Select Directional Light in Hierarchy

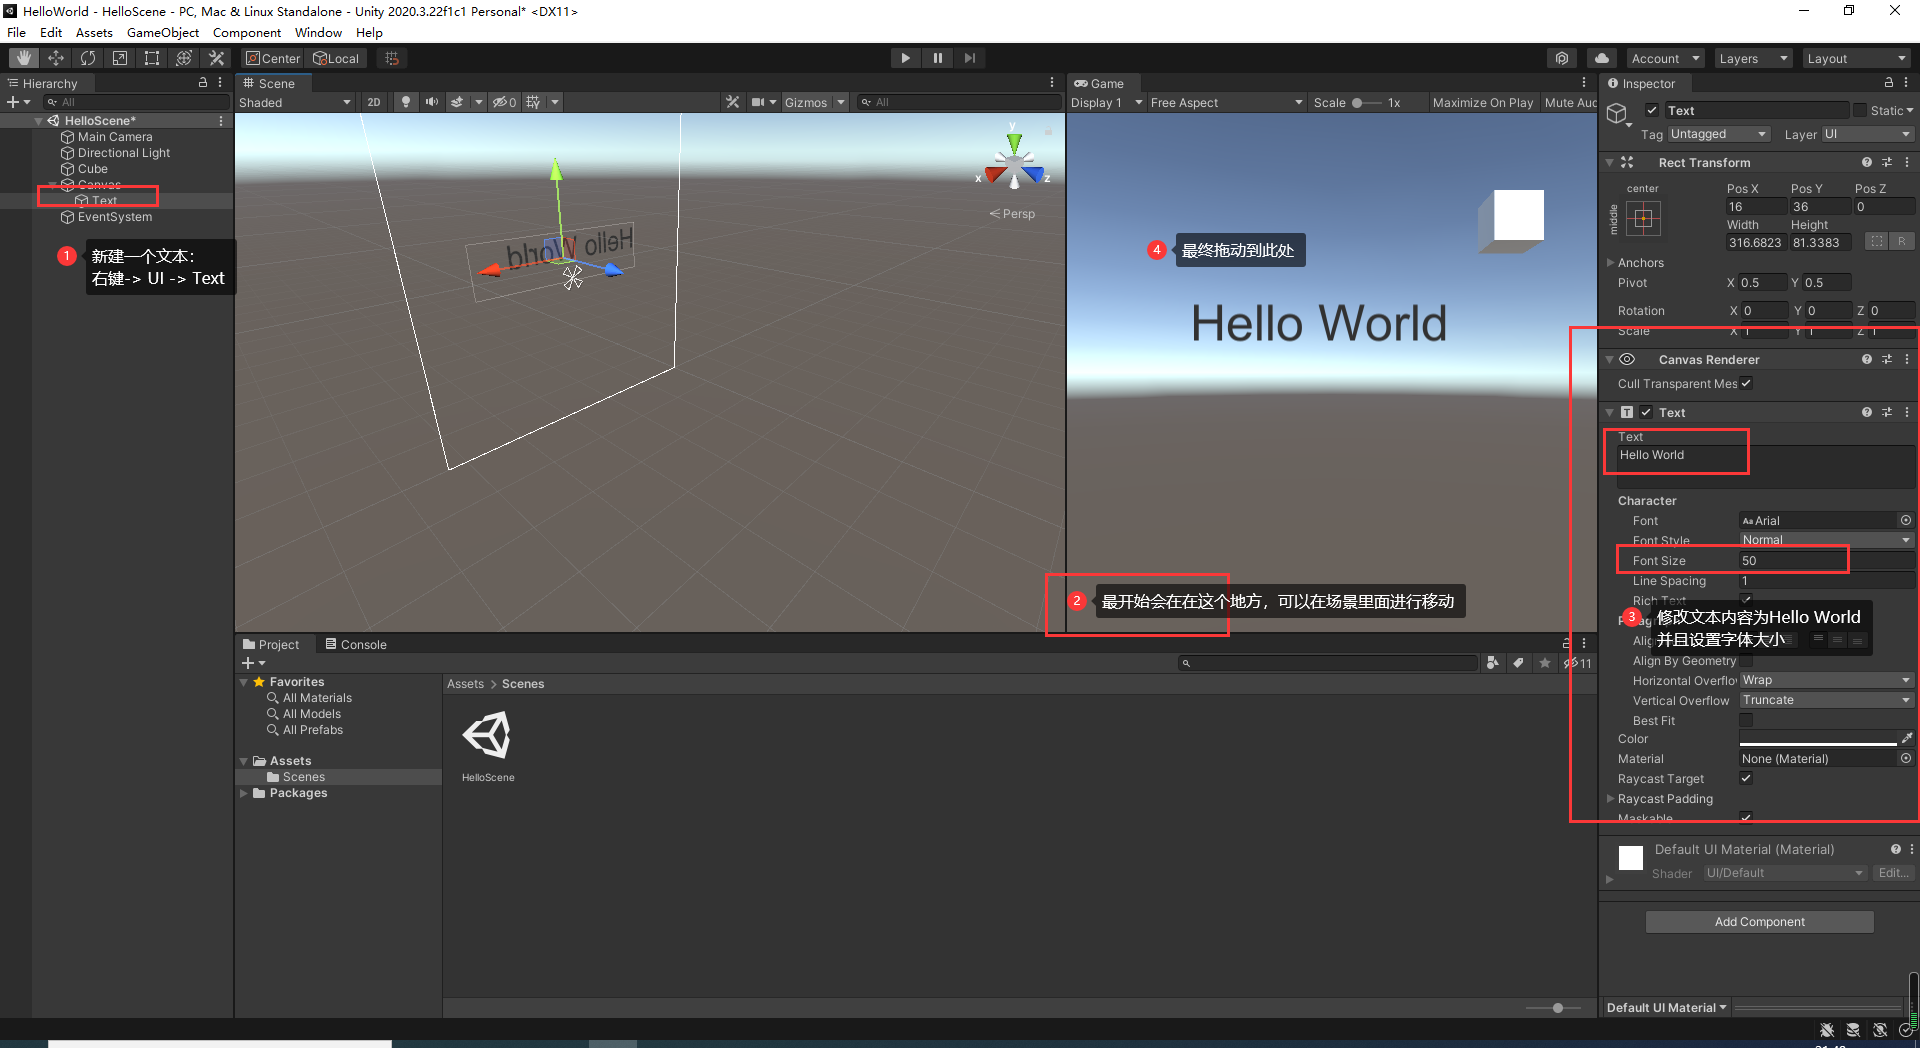[124, 153]
